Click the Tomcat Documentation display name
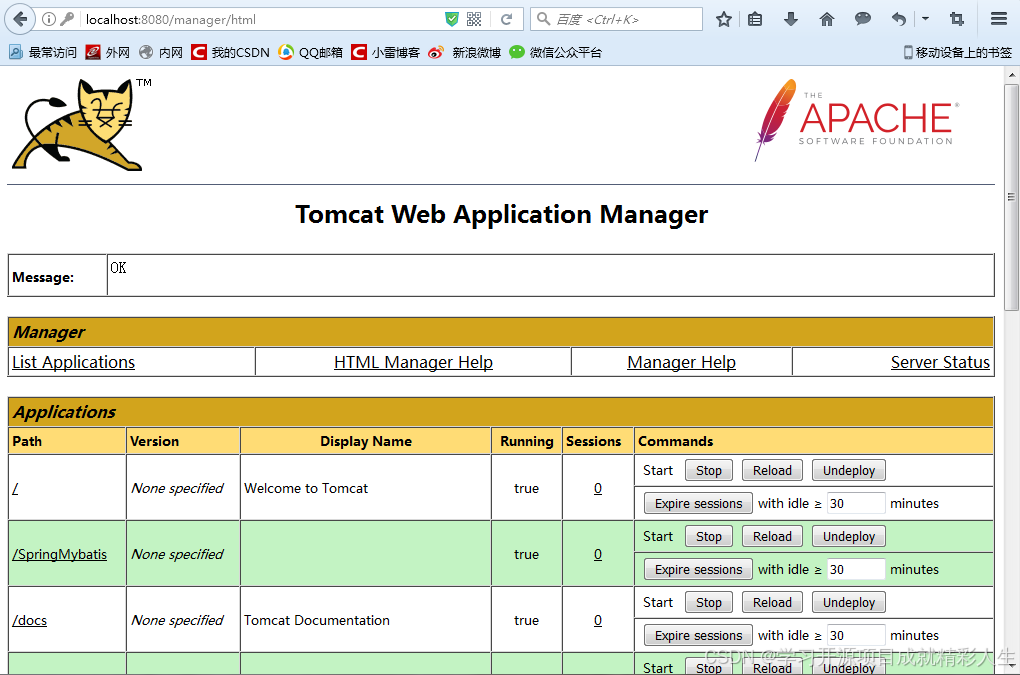The width and height of the screenshot is (1020, 675). 317,620
